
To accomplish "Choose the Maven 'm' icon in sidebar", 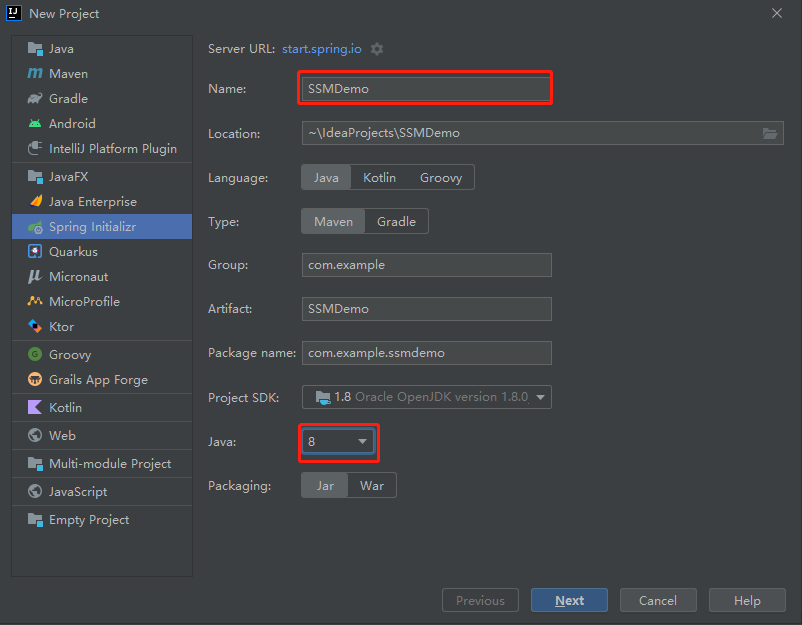I will click(35, 73).
